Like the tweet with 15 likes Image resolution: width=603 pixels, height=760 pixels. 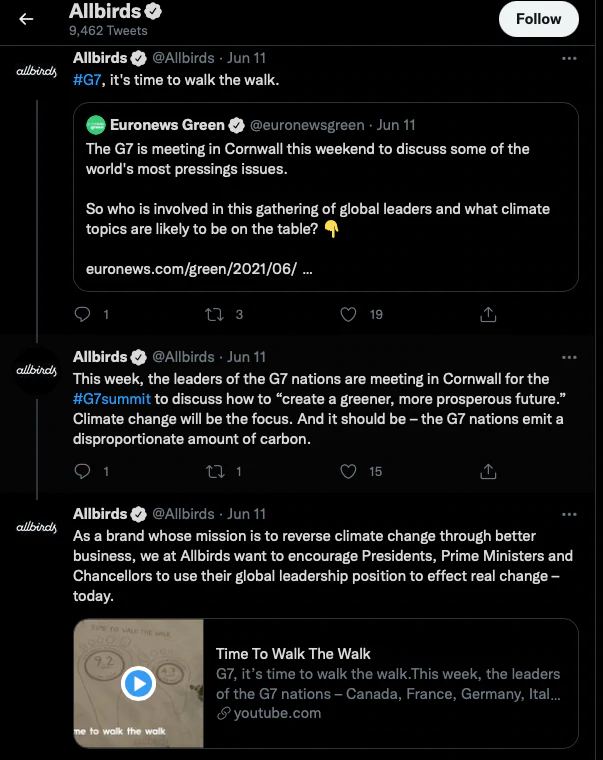tap(348, 471)
